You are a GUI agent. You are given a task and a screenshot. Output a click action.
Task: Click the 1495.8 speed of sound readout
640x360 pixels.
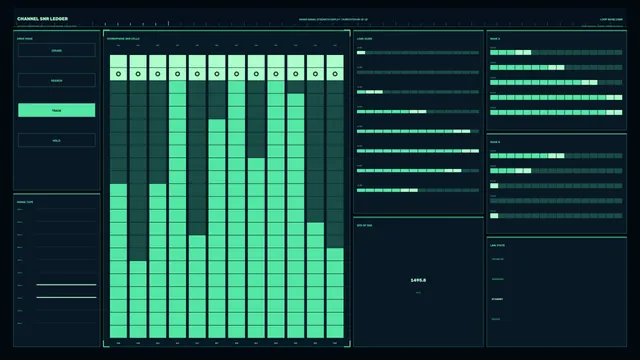[418, 280]
